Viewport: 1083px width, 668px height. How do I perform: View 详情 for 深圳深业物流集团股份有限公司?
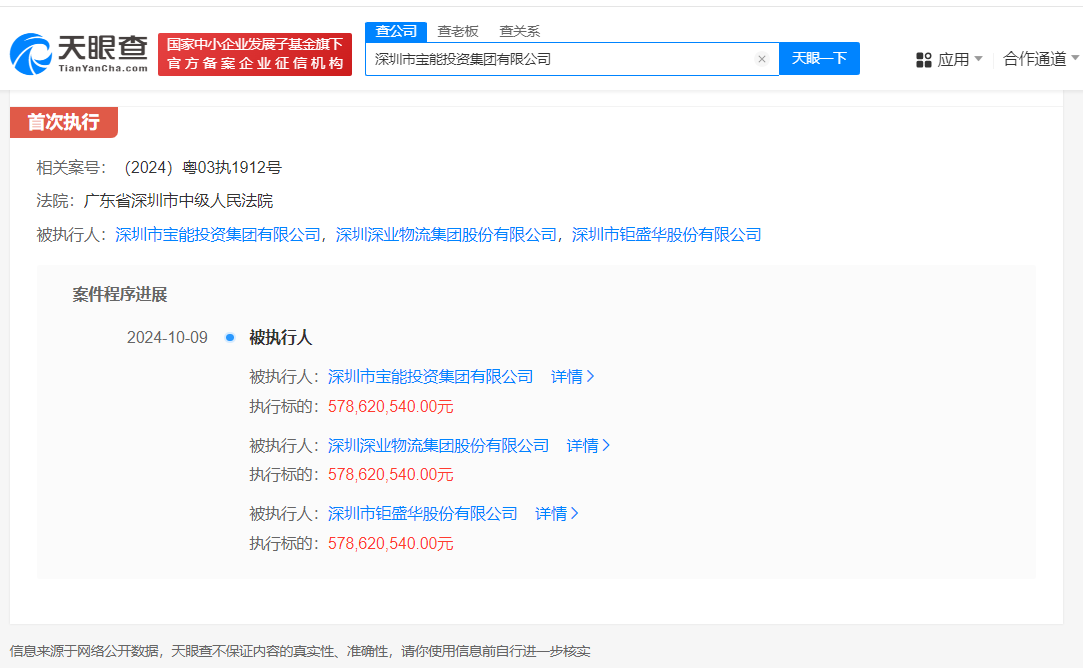tap(588, 446)
